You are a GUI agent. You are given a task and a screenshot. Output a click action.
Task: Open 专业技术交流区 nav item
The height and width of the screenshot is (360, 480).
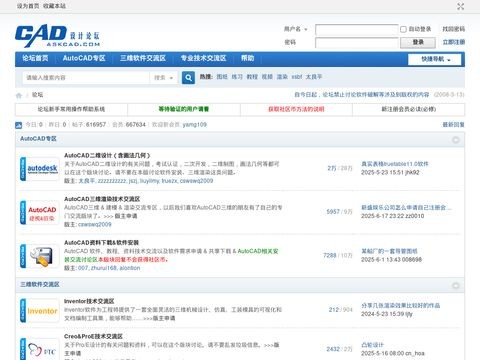203,58
